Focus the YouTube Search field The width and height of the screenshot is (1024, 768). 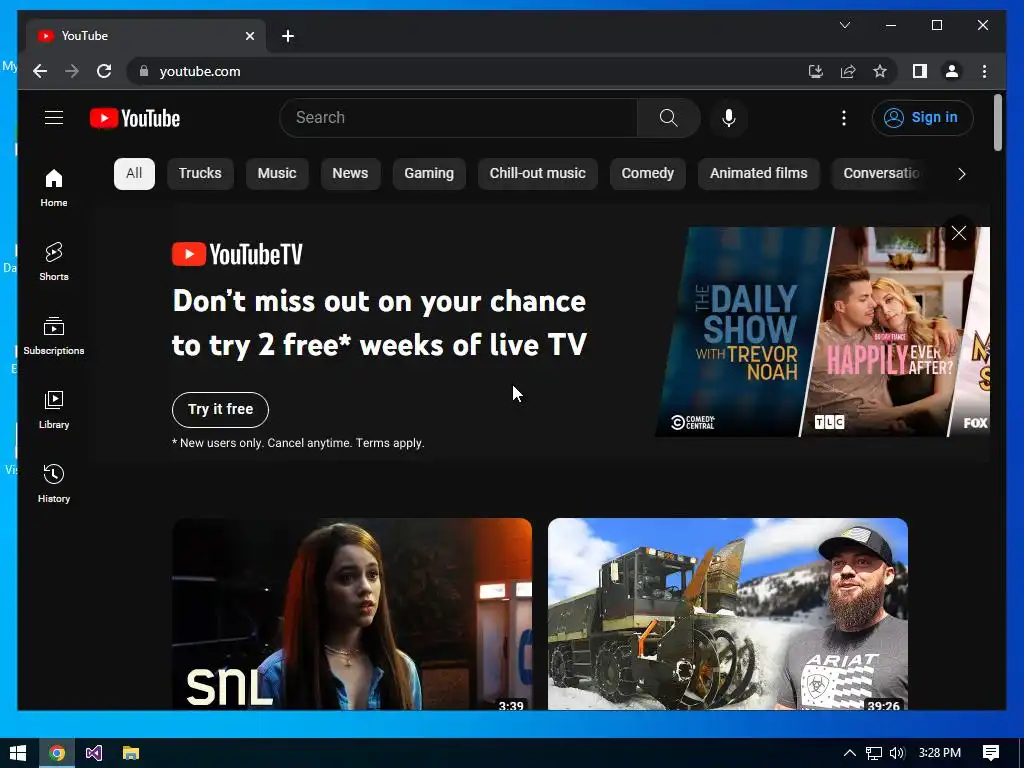coord(458,118)
